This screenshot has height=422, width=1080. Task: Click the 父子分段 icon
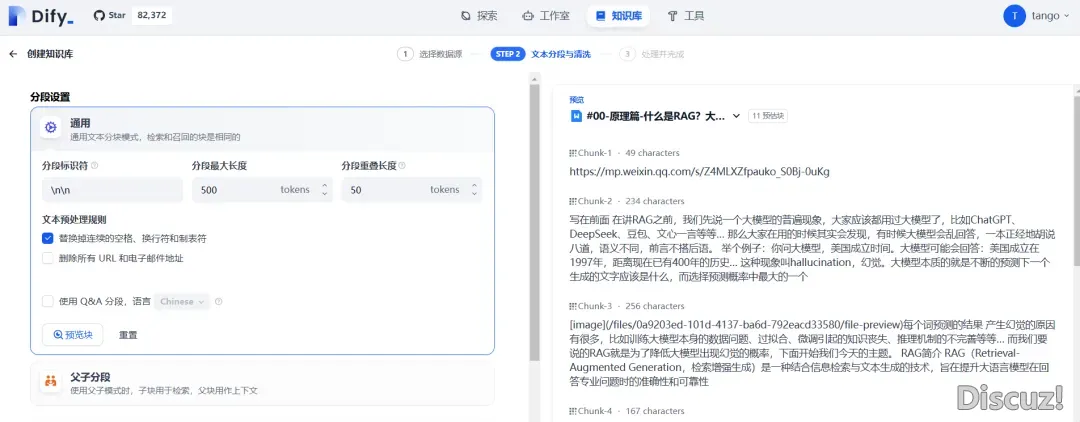(50, 382)
